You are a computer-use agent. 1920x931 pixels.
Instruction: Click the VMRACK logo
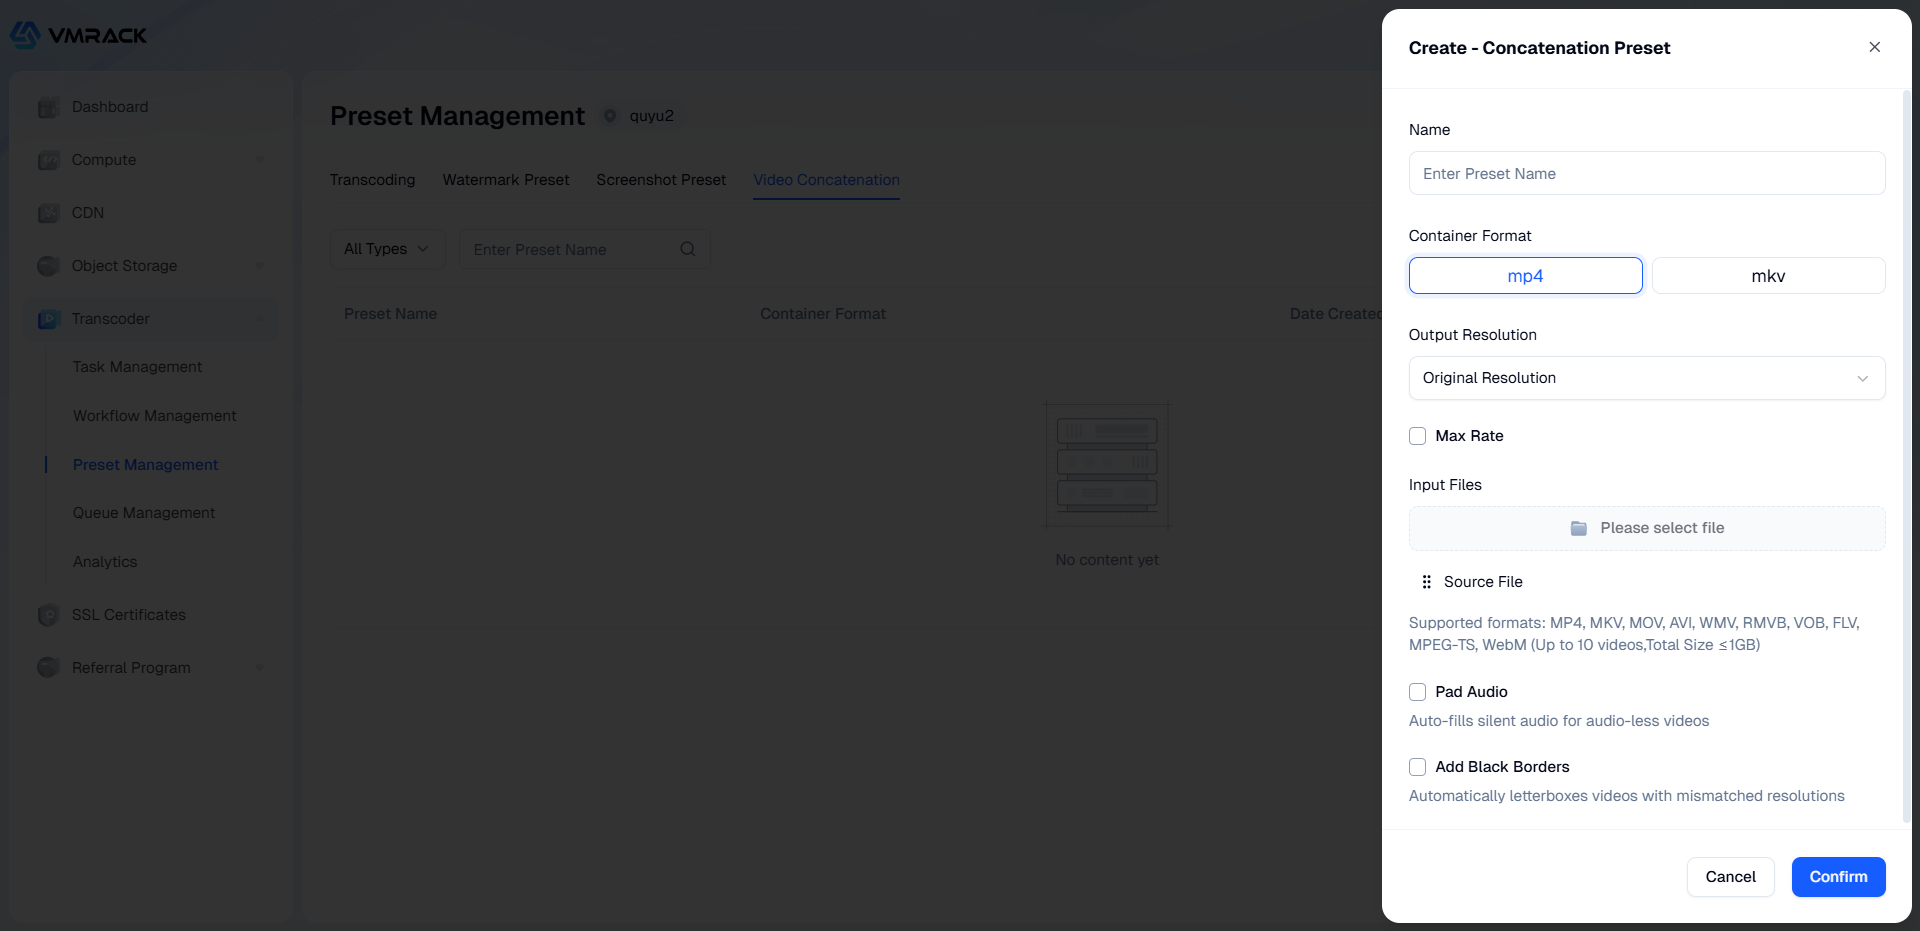pos(78,35)
